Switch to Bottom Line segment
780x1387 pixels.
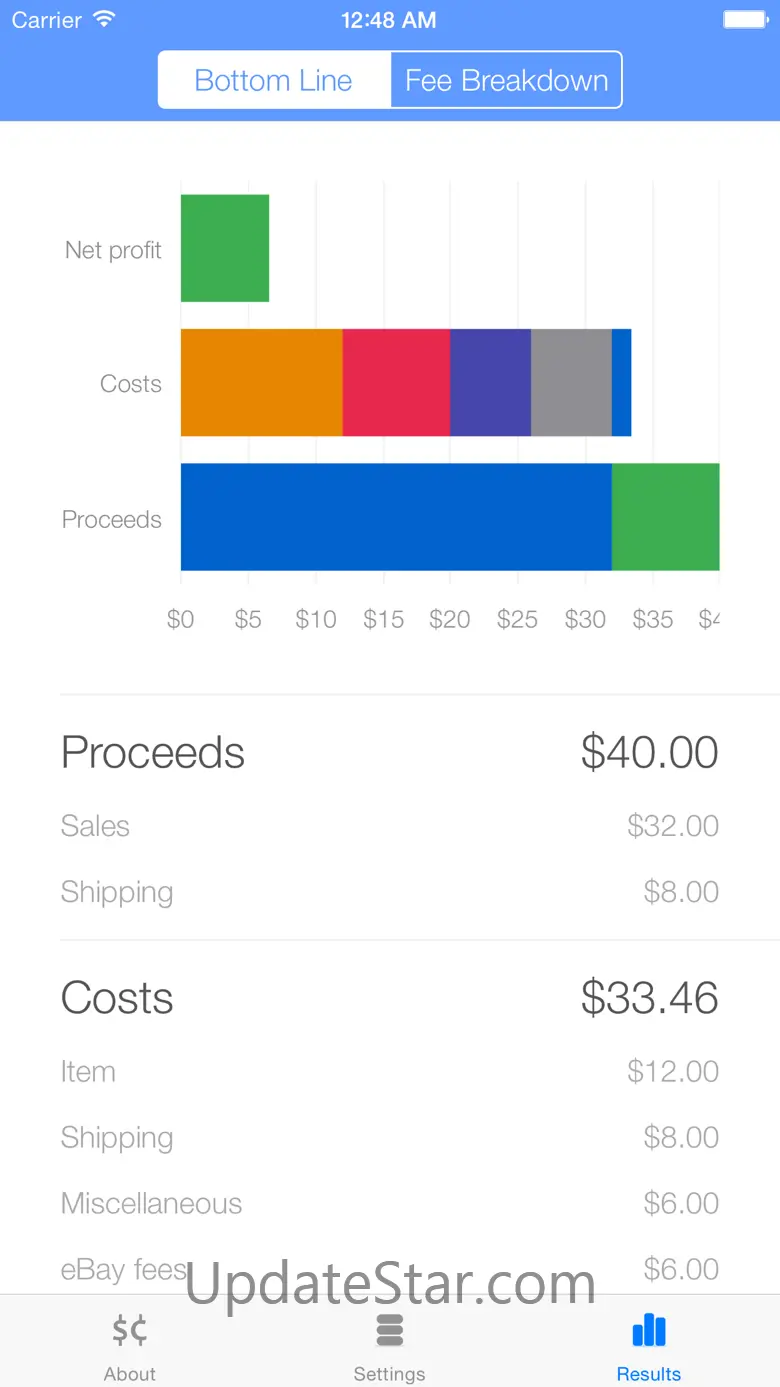(274, 80)
